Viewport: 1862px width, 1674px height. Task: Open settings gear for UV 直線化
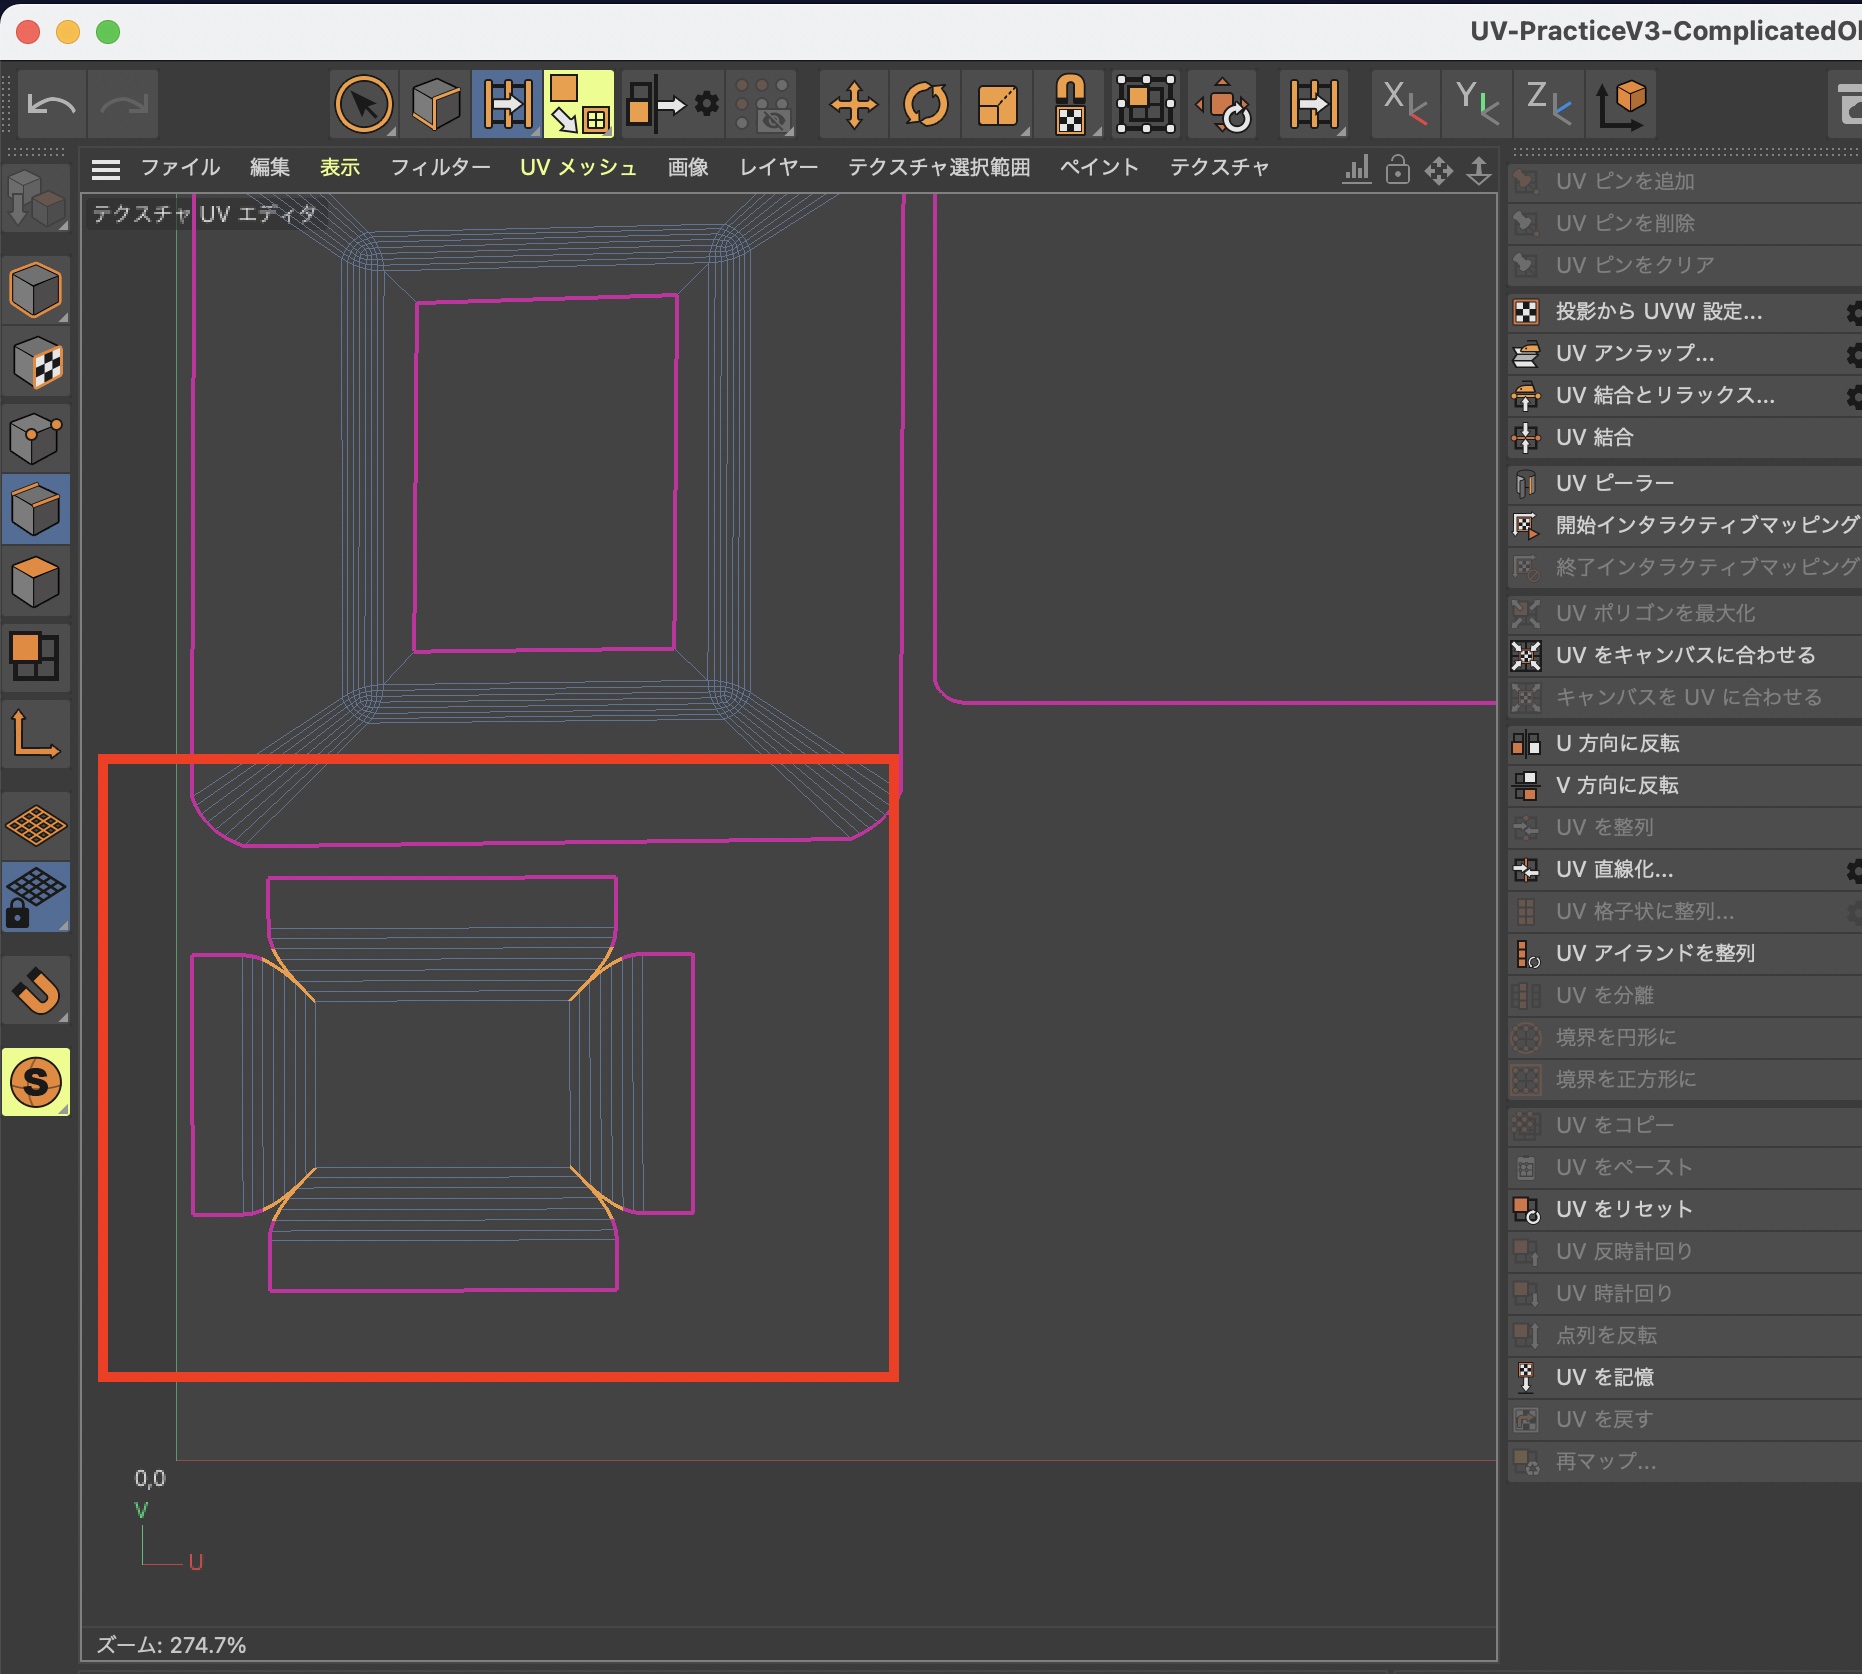[1853, 871]
